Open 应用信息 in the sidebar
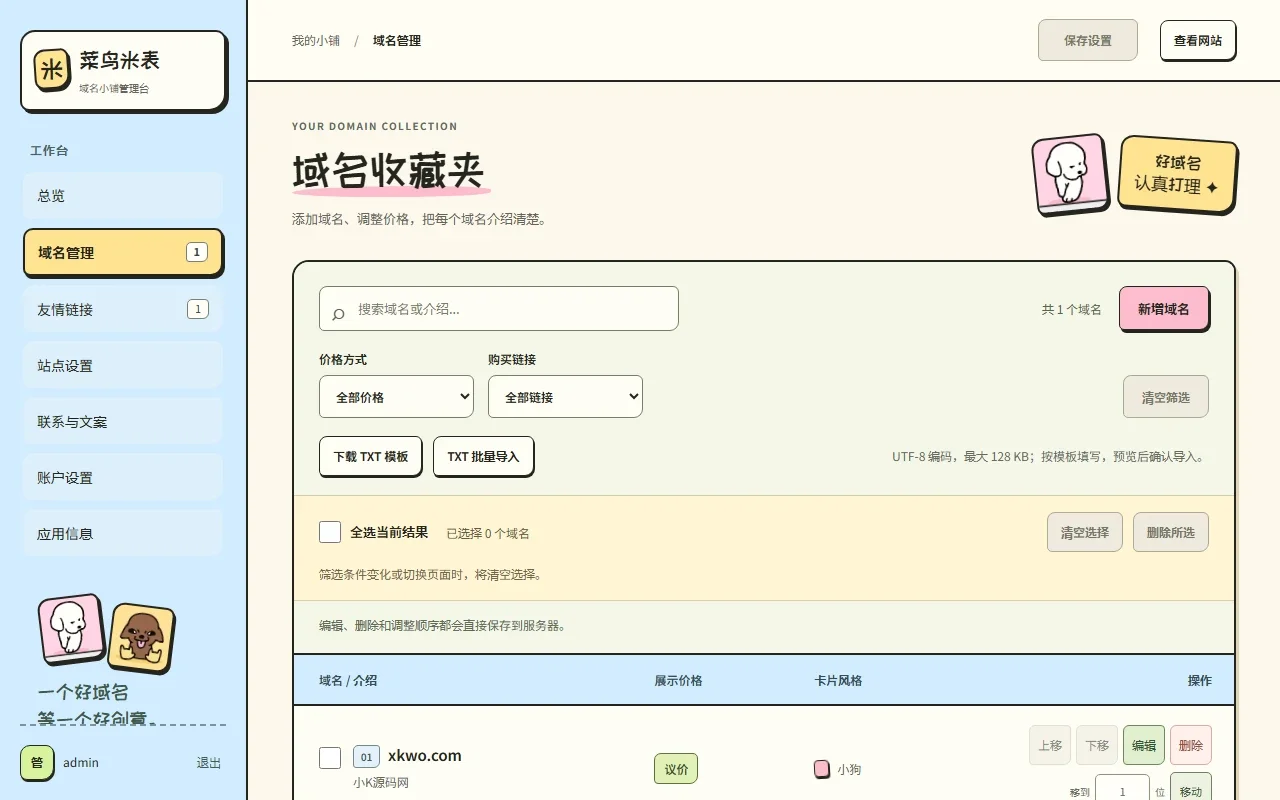The image size is (1280, 800). click(123, 534)
